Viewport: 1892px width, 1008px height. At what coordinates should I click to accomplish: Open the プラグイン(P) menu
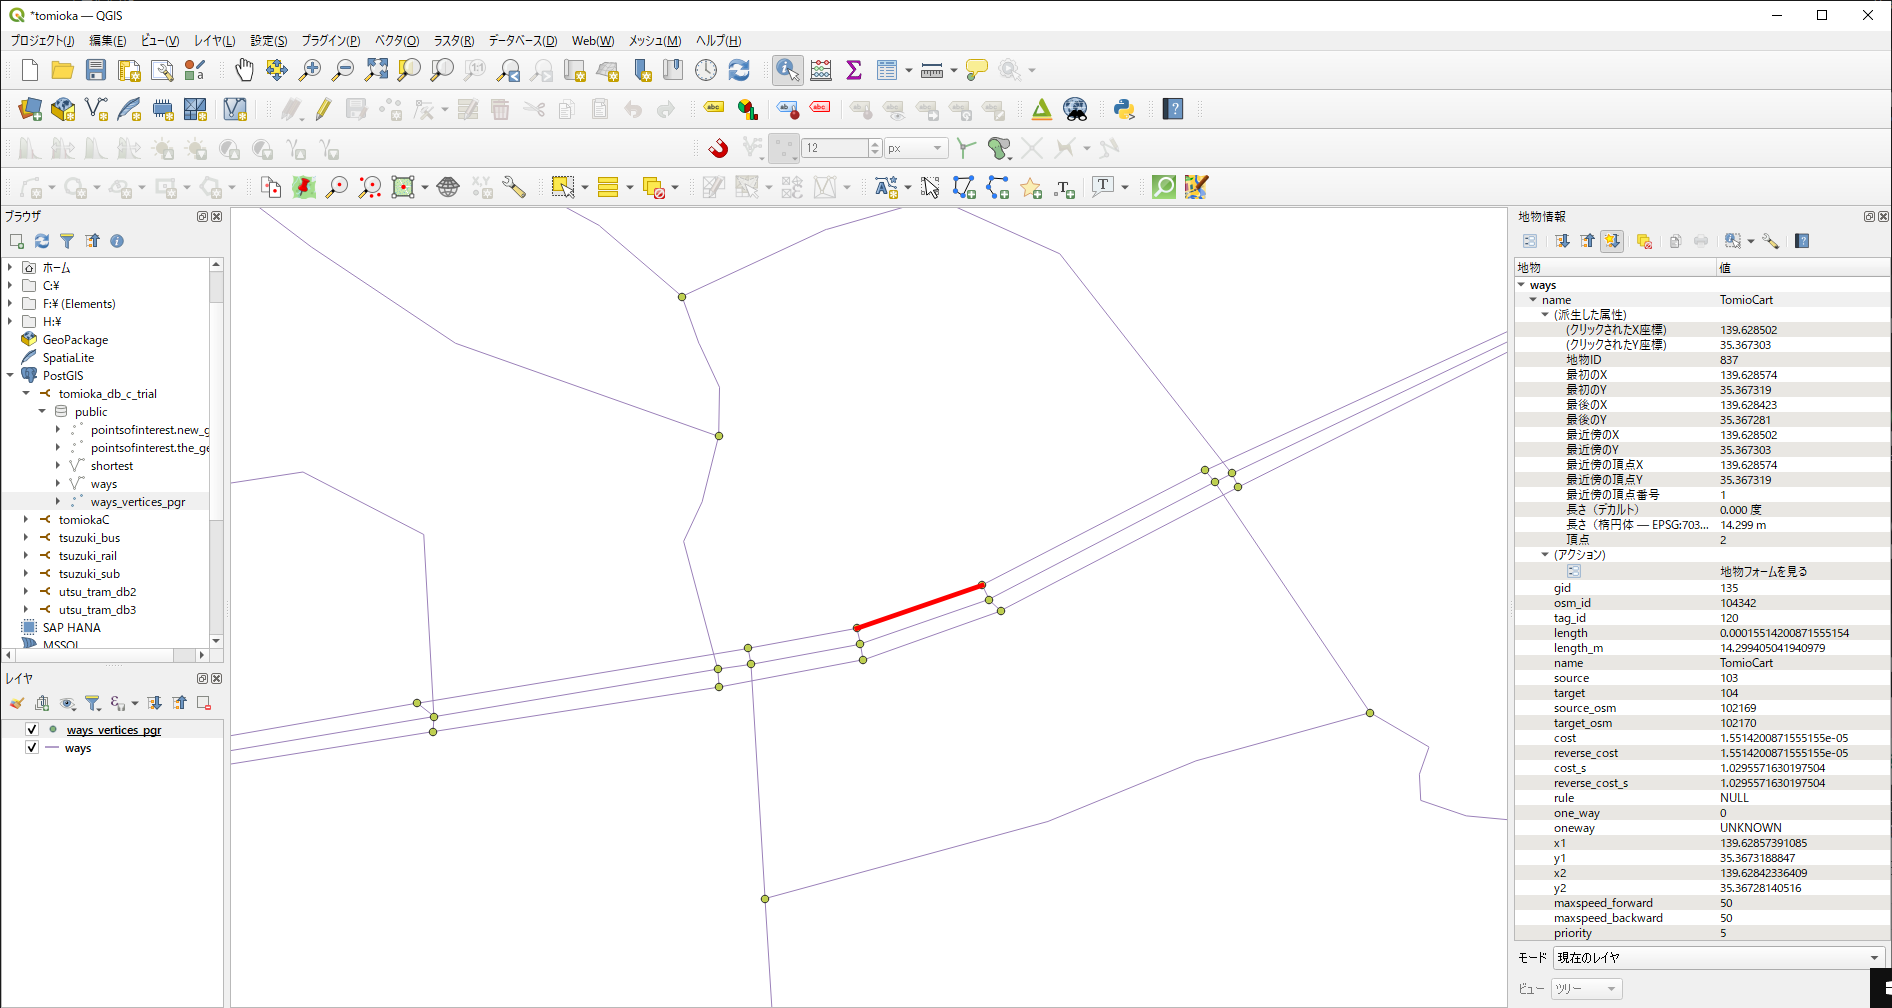[330, 41]
